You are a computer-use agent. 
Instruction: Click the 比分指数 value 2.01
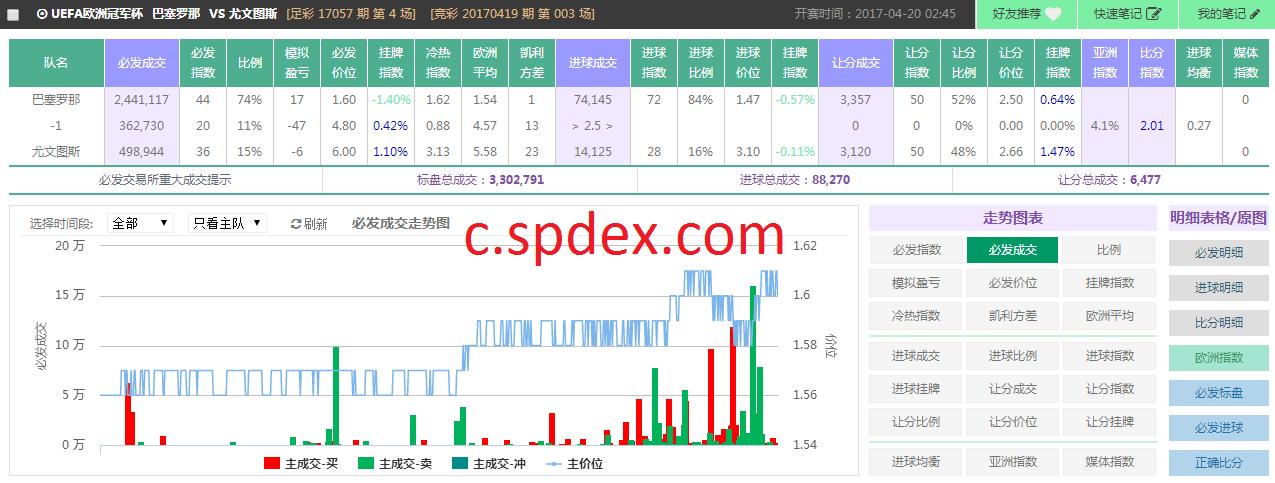1152,126
